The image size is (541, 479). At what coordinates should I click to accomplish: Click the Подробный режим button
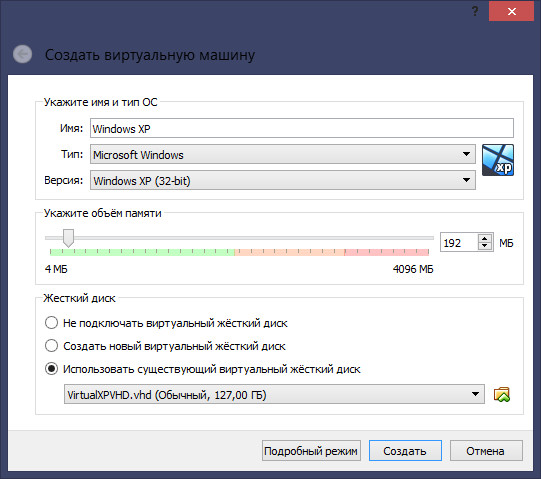point(311,451)
